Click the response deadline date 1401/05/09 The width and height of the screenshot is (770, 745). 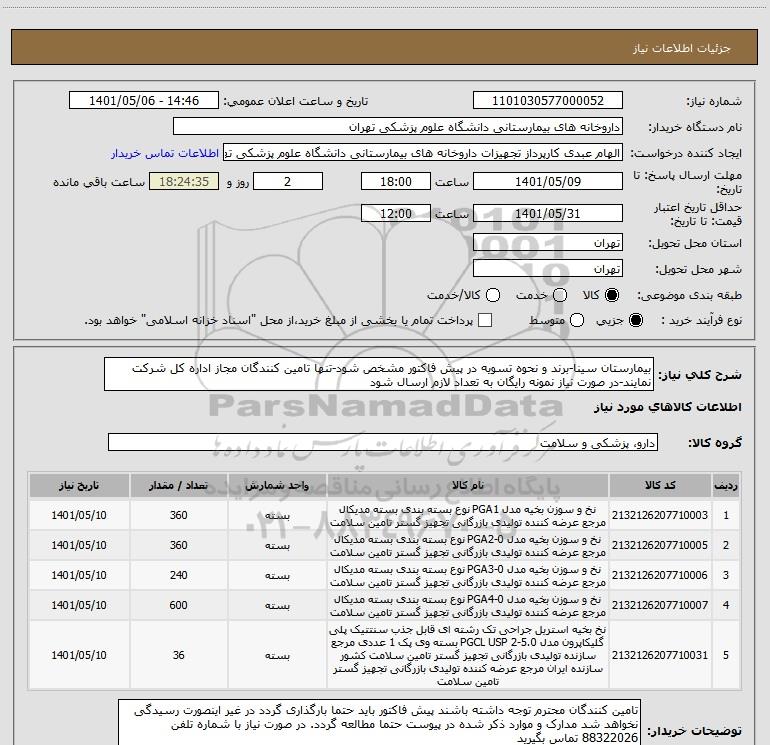[548, 182]
